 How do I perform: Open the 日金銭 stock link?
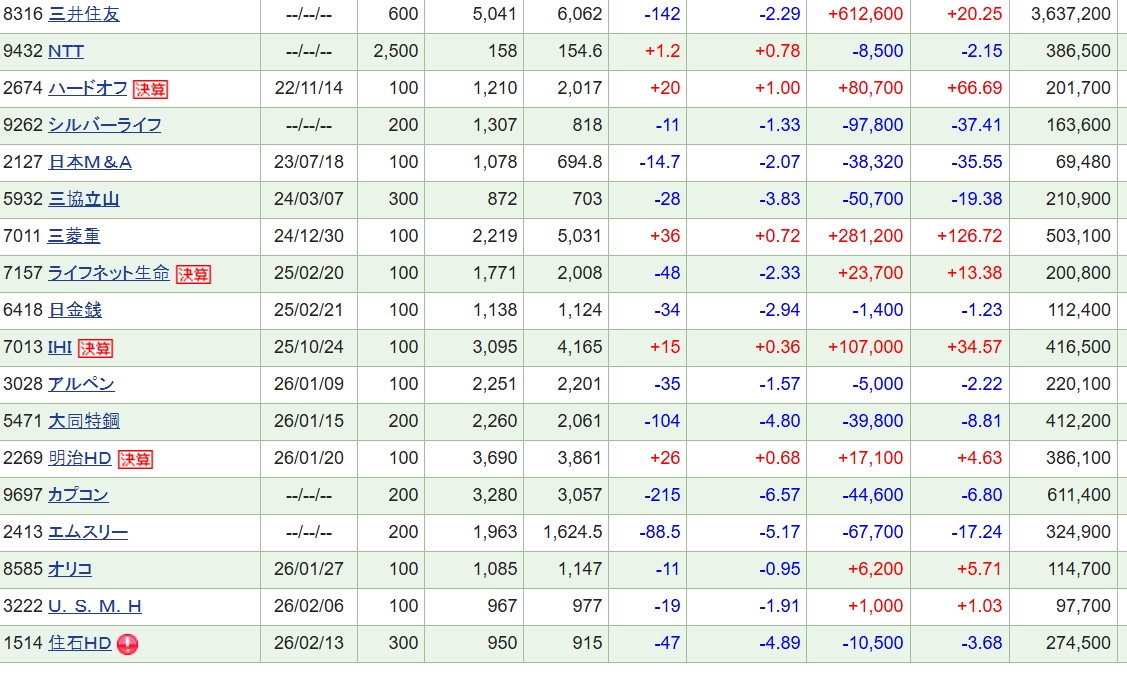[75, 310]
